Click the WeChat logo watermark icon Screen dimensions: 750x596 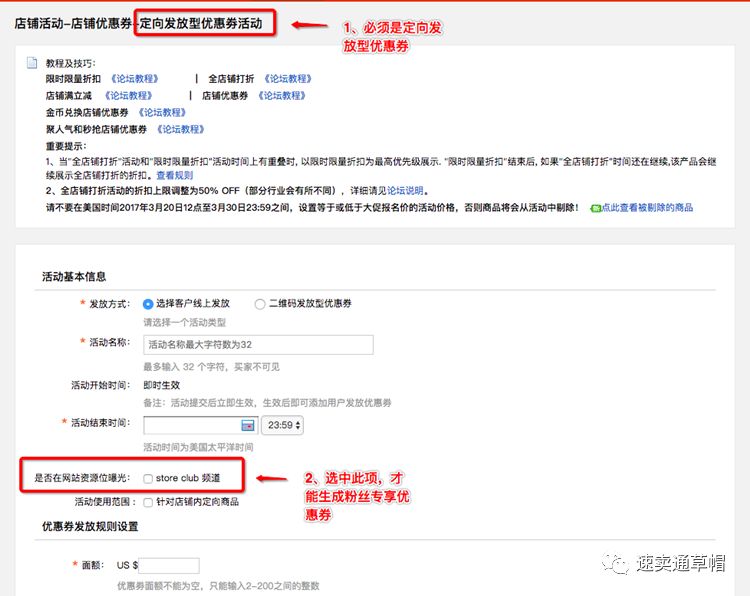tap(619, 565)
